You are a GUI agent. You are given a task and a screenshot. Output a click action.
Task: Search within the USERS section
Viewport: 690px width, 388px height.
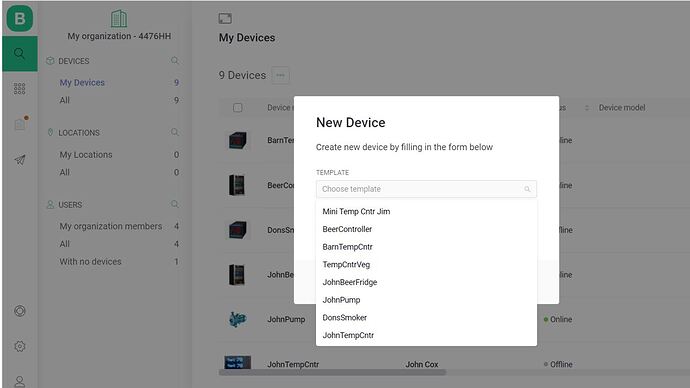point(175,204)
